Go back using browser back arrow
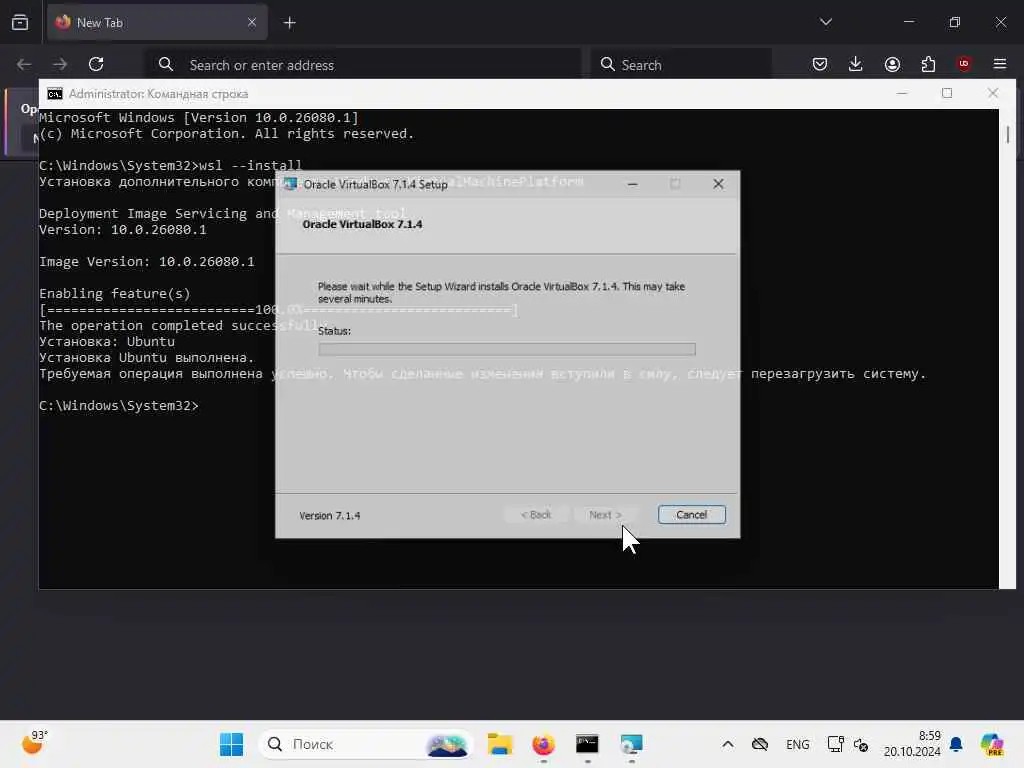Viewport: 1024px width, 768px height. point(24,64)
